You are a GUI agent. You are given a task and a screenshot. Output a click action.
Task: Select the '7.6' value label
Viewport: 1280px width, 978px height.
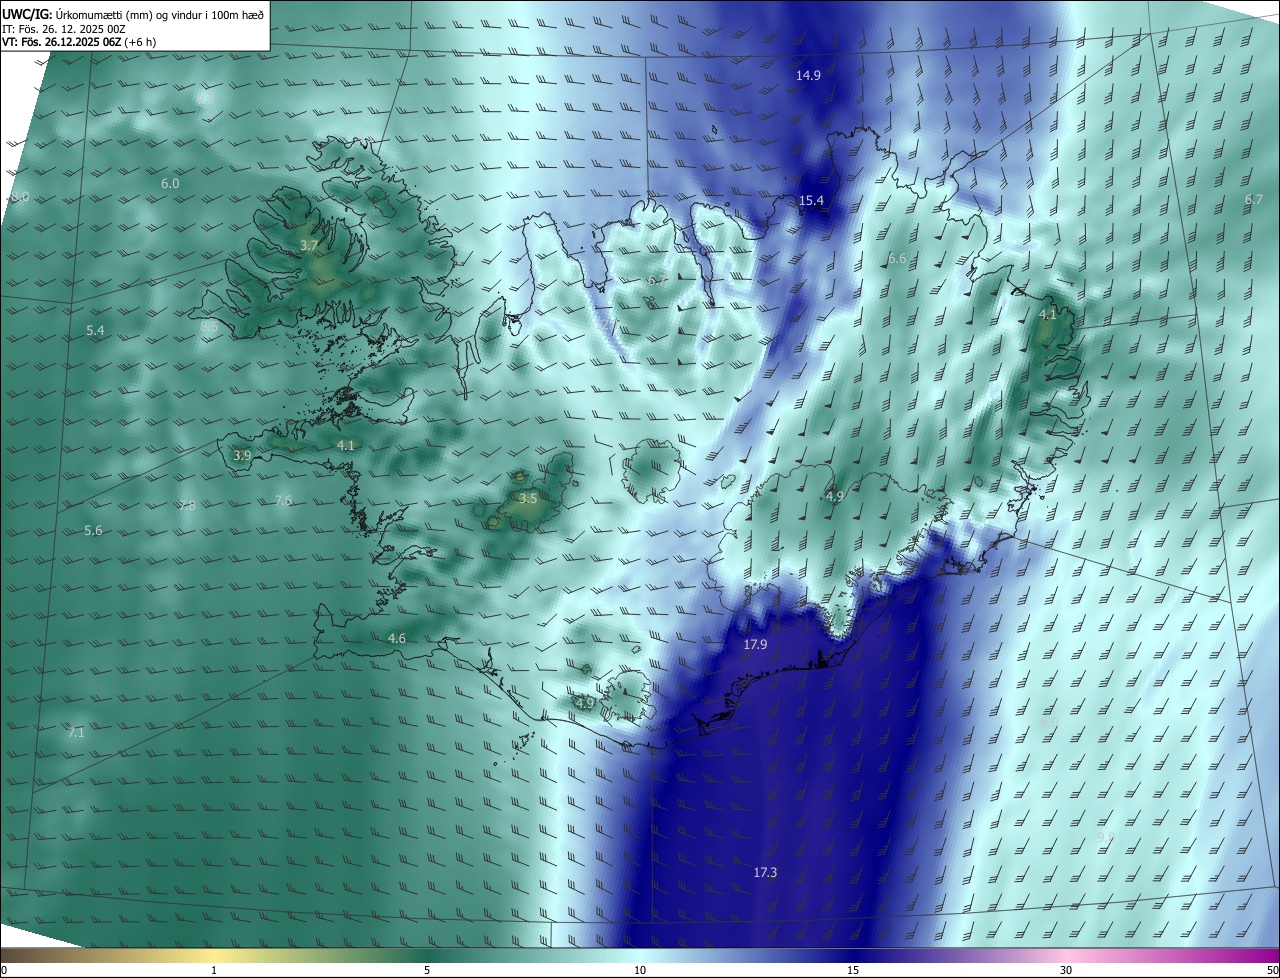(x=283, y=501)
